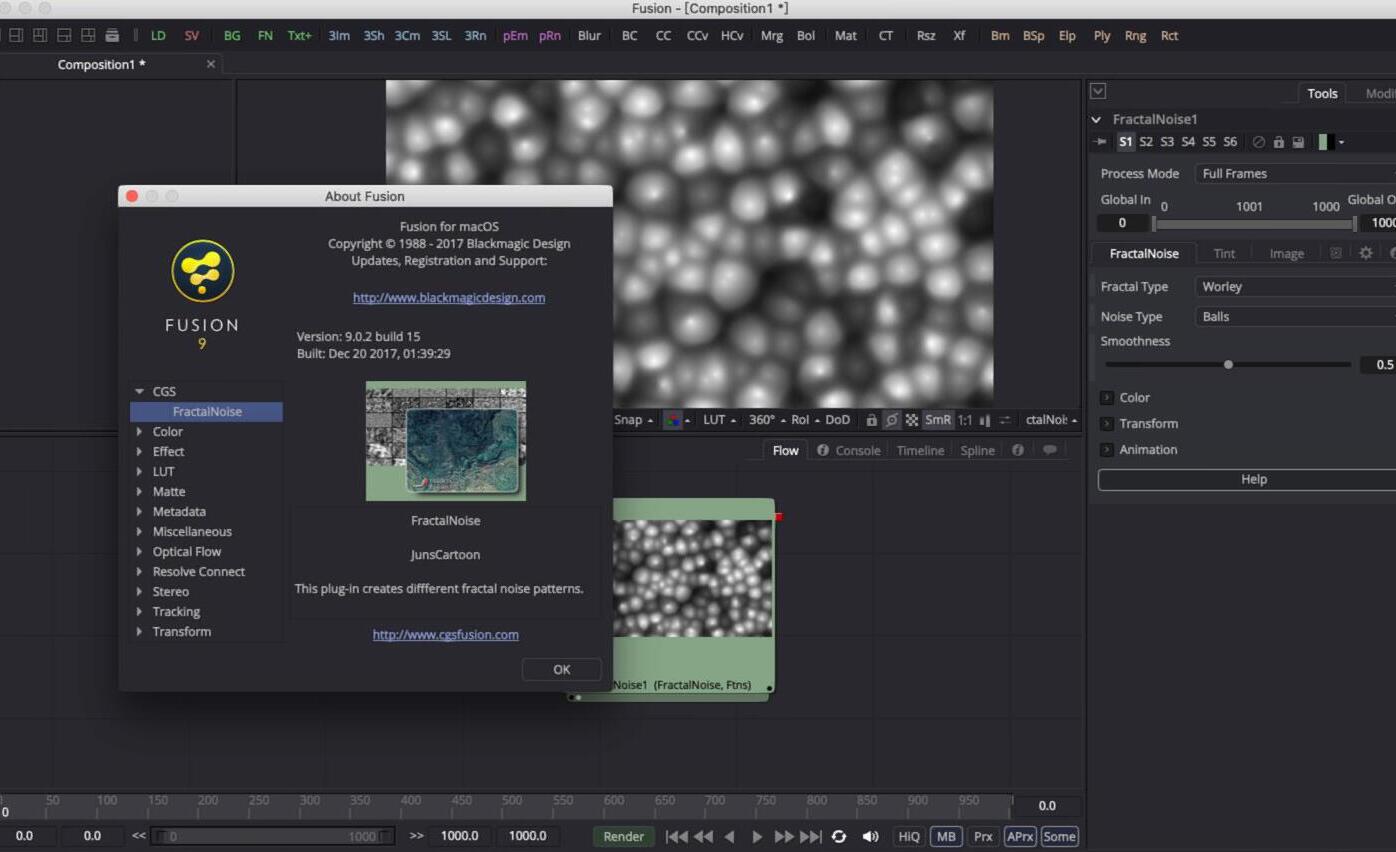
Task: Collapse the CGS category in About dialog
Action: (x=140, y=391)
